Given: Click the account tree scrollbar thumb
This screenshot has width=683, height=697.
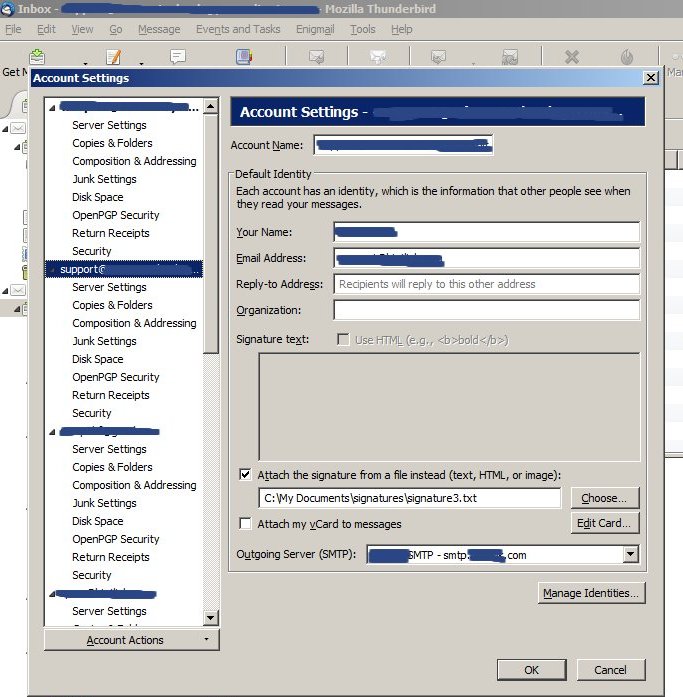Looking at the screenshot, I should [x=211, y=234].
